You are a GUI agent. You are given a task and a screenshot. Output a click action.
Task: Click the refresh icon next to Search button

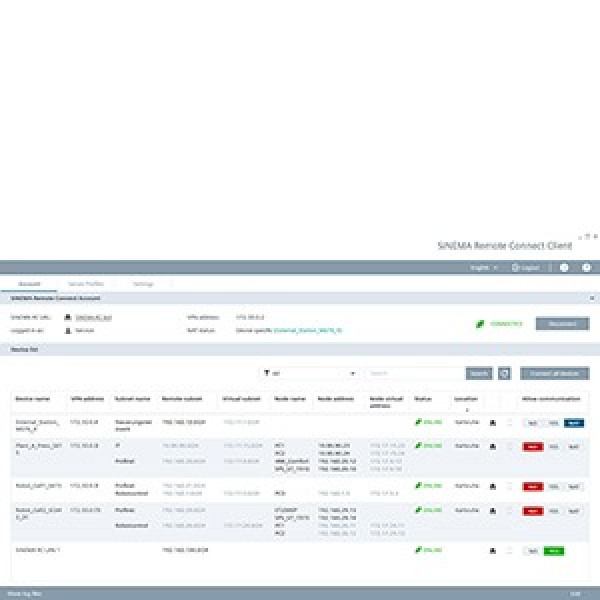(x=504, y=373)
